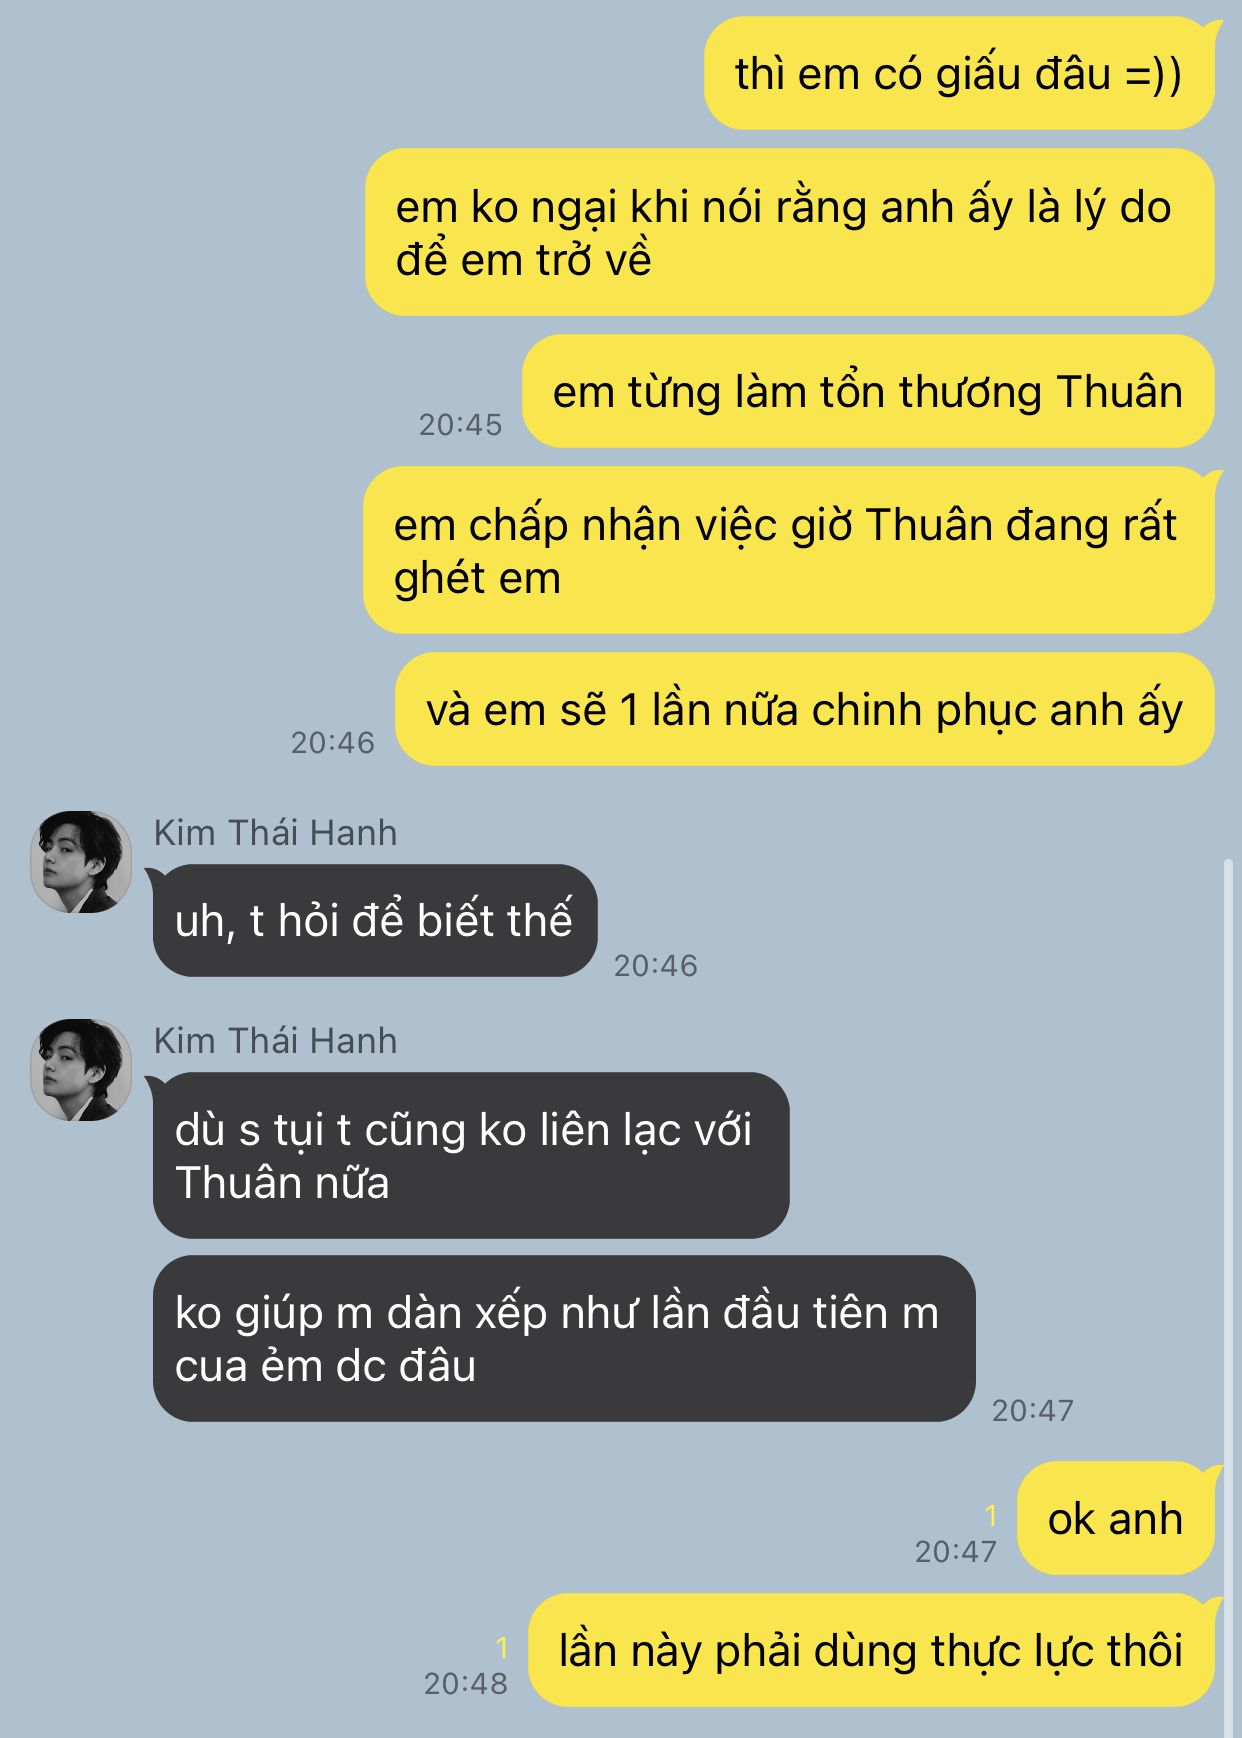Tap the read count '1' beside 'ok anh'
1242x1738 pixels.
991,1516
